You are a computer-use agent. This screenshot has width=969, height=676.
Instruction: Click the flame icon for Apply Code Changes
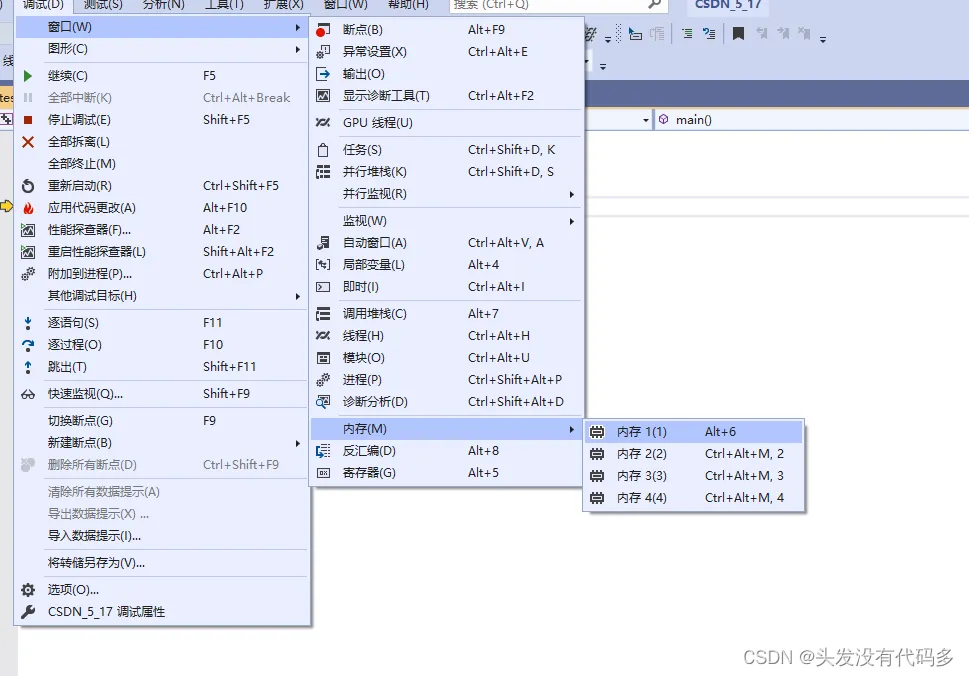28,208
